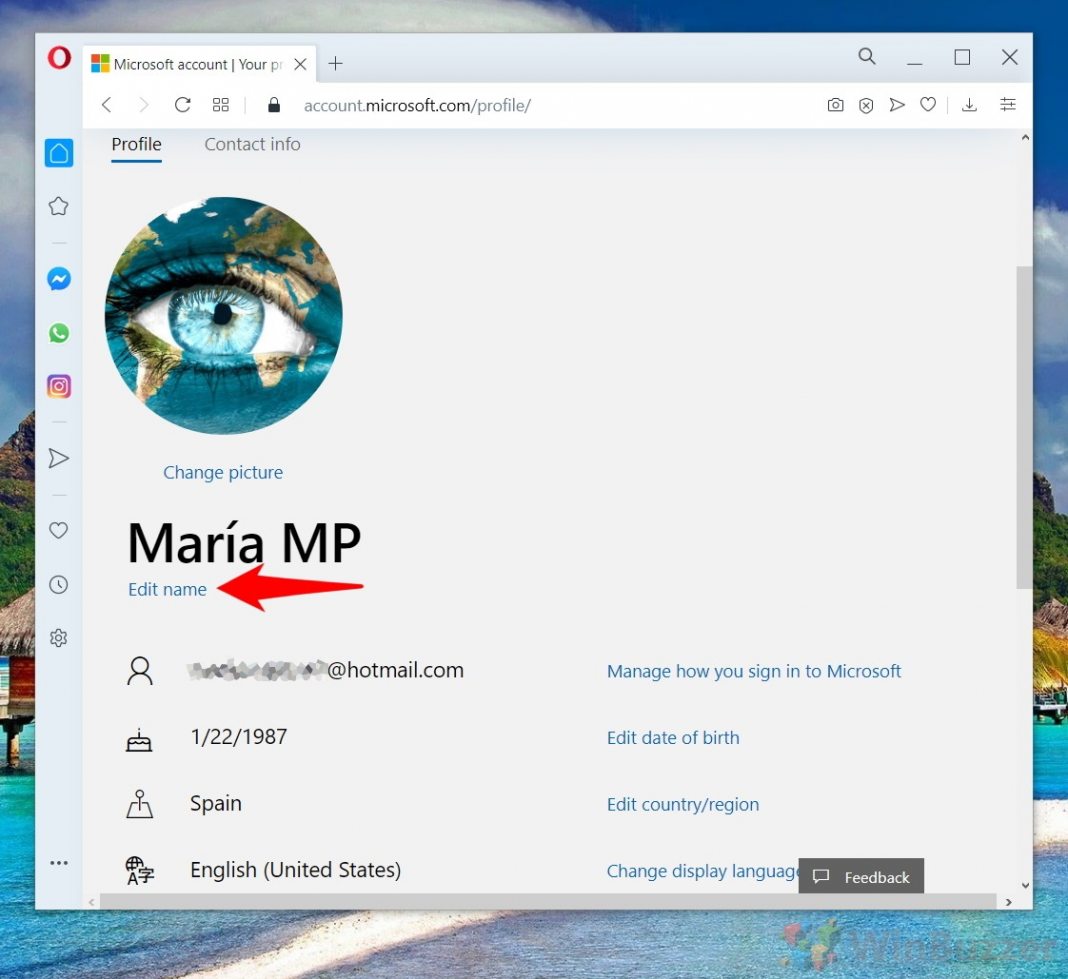Open the downloads icon in the toolbar
Screen dimensions: 1068x979
point(968,104)
